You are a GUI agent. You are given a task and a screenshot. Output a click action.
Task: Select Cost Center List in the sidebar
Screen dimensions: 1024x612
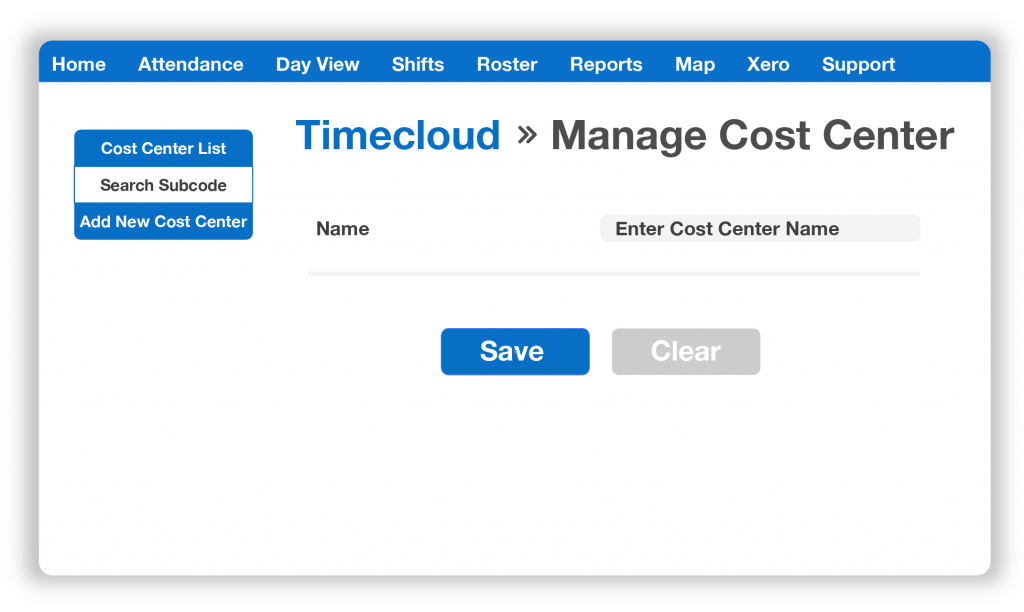click(163, 147)
